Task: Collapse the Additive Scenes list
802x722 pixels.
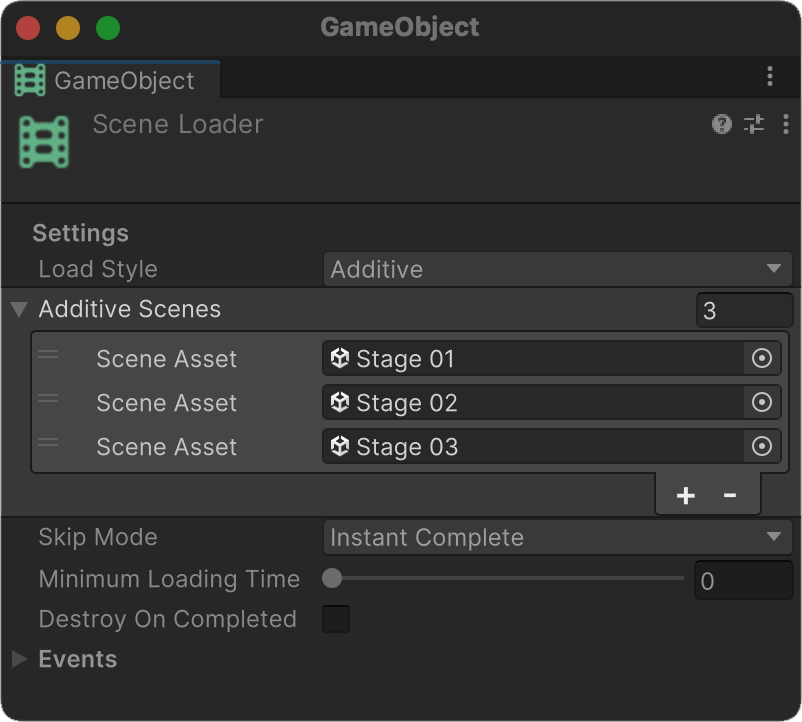Action: click(19, 309)
